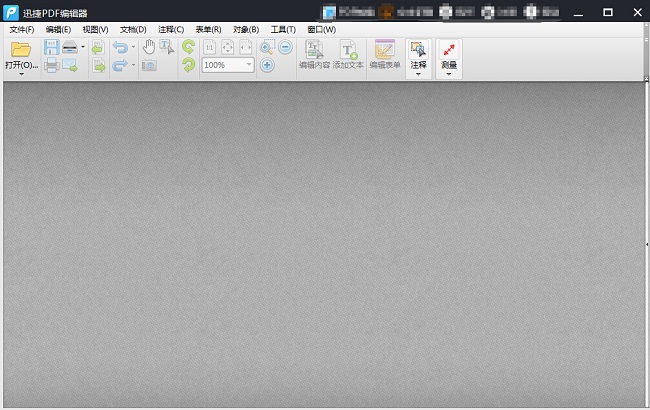Image resolution: width=650 pixels, height=410 pixels.
Task: Rotate view counterclockwise with upper green arrow
Action: coord(189,47)
